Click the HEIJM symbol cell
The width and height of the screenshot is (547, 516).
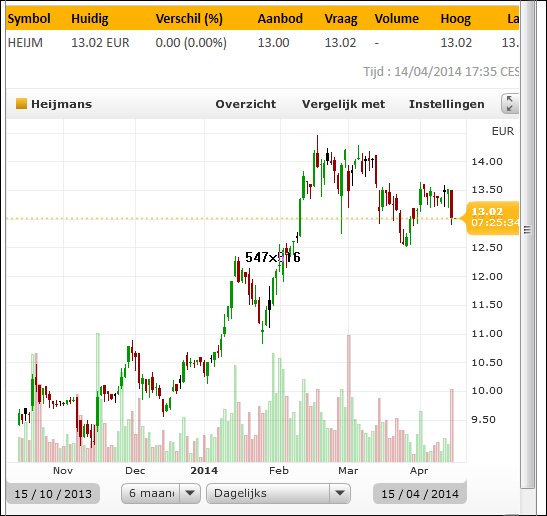[x=25, y=43]
